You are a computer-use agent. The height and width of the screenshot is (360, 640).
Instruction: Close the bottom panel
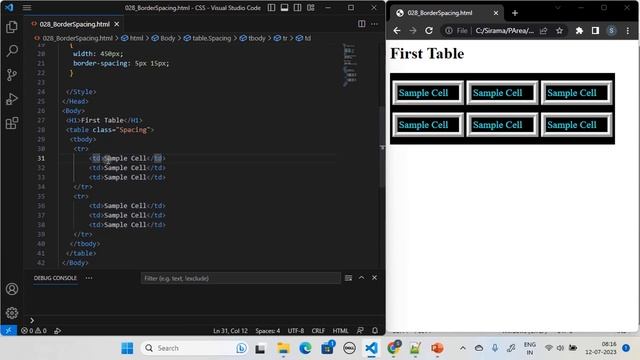pyautogui.click(x=374, y=278)
